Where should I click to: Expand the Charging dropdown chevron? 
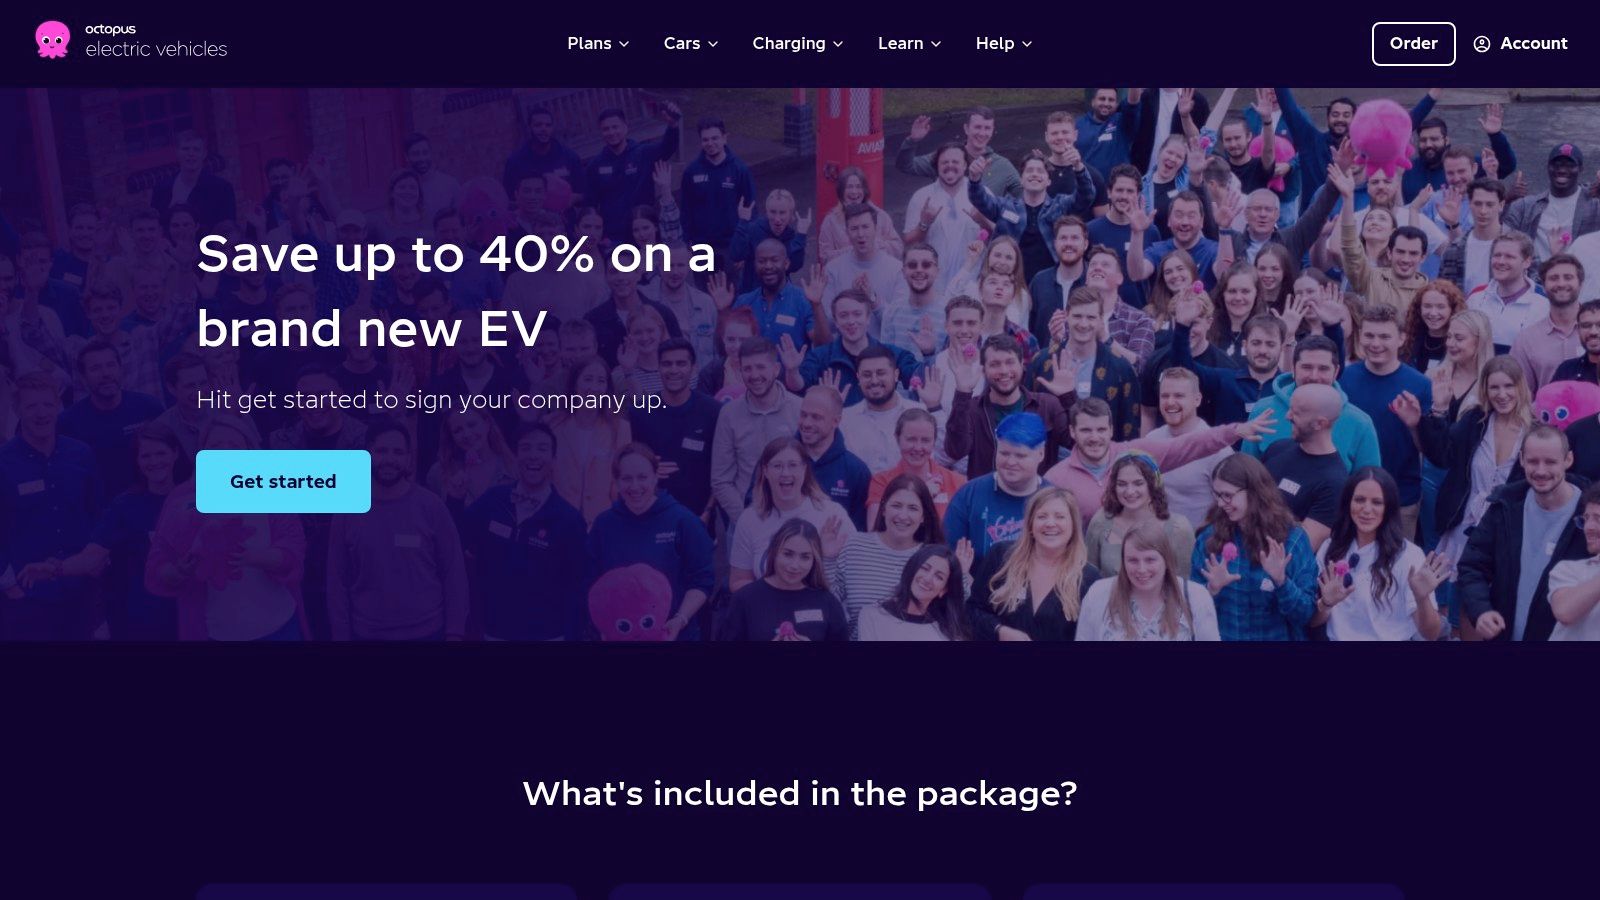click(838, 44)
